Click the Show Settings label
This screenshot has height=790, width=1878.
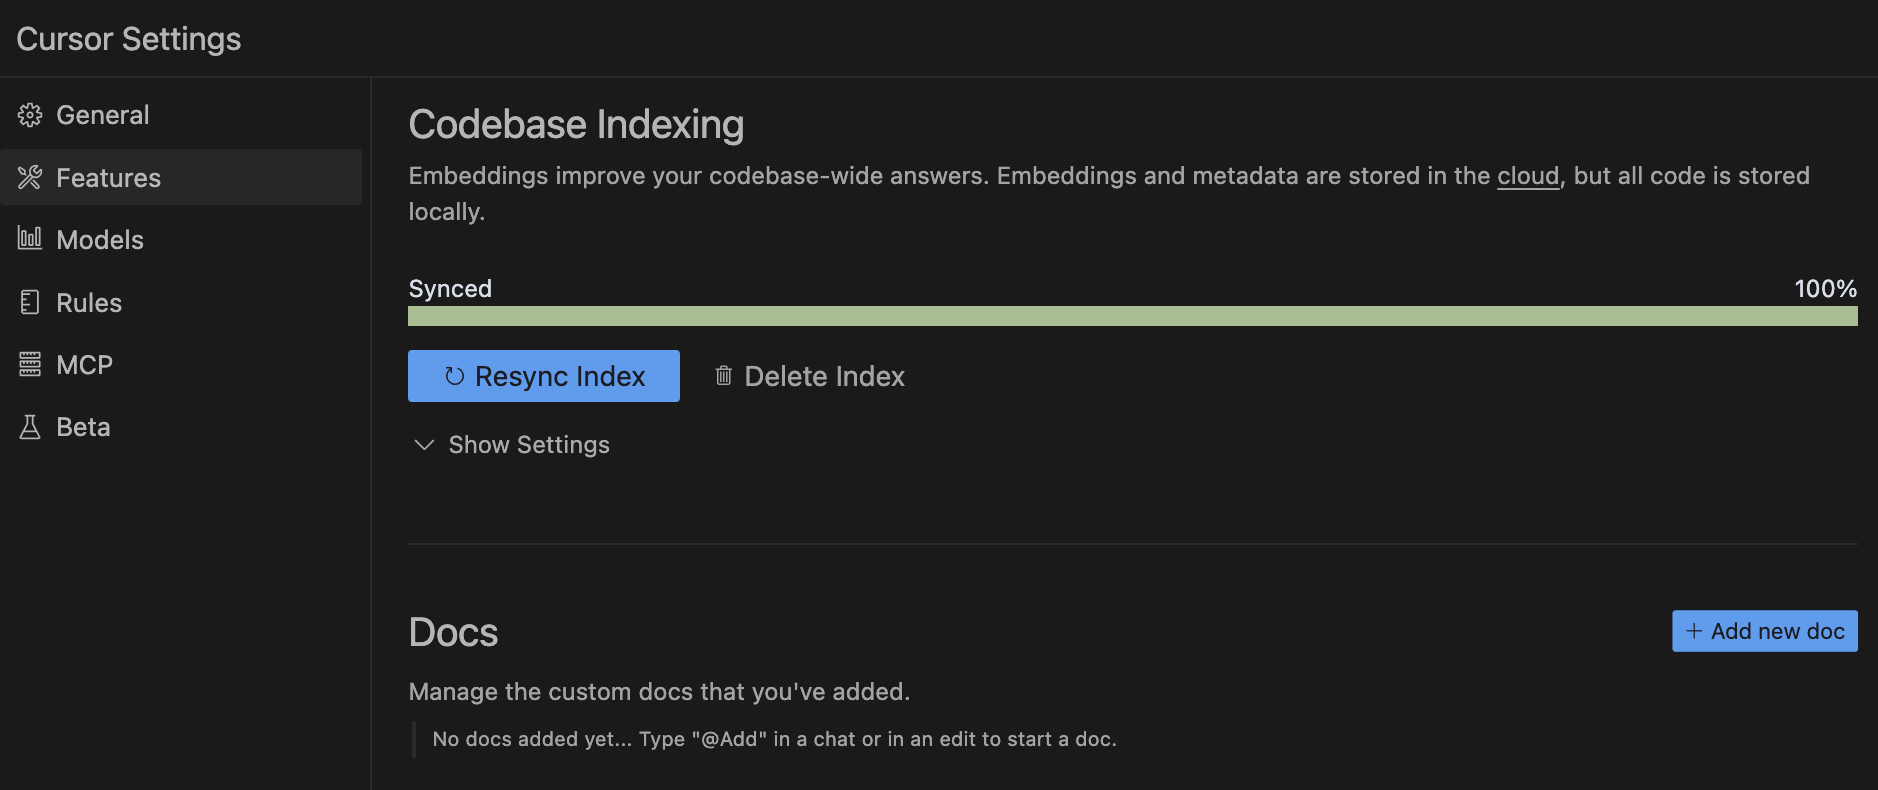[x=529, y=445]
